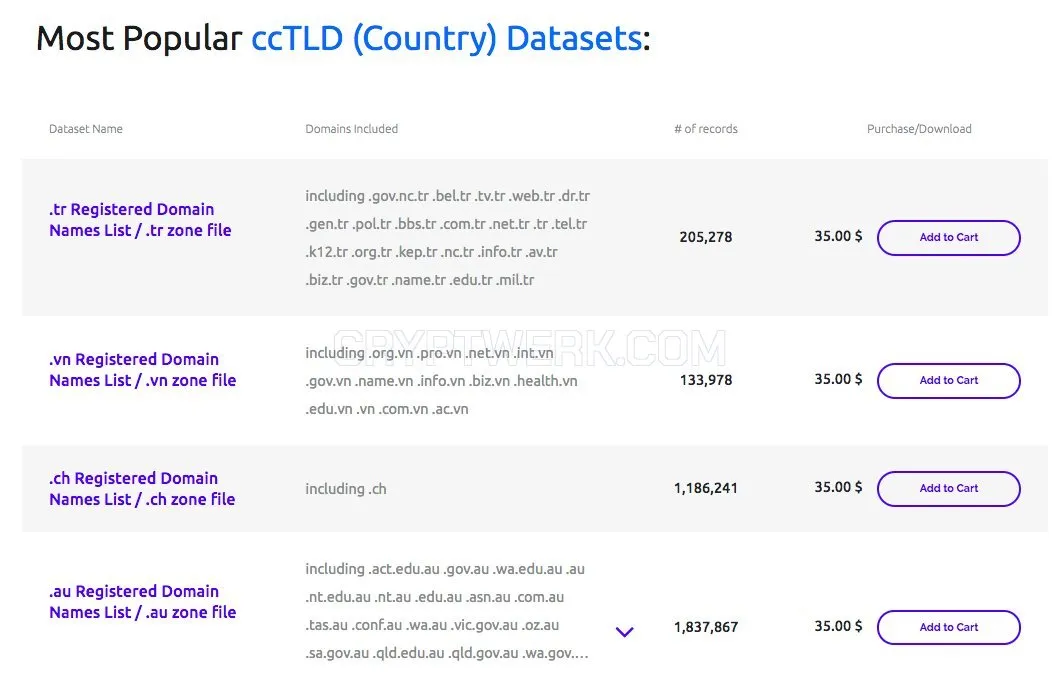Click the # of records column header
Viewport: 1061px width, 697px height.
point(706,129)
